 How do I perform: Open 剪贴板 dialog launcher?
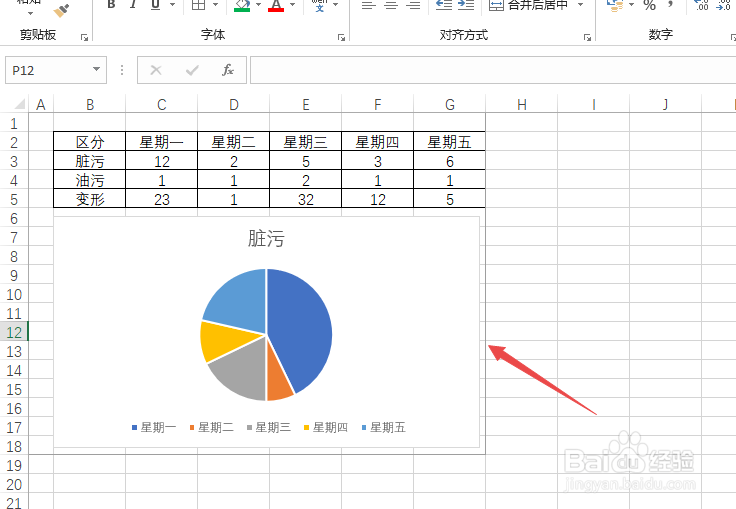84,38
